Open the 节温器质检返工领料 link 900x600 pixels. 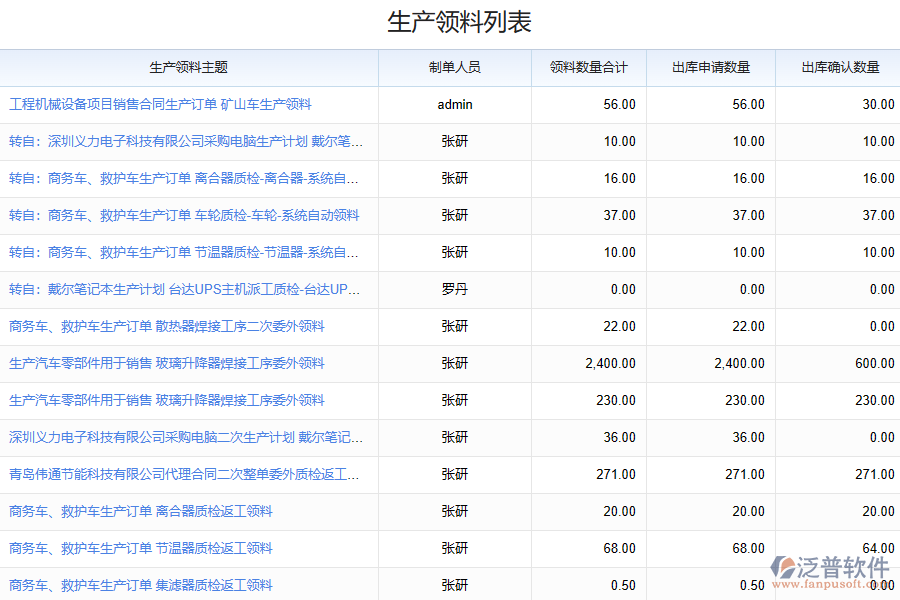click(x=140, y=548)
